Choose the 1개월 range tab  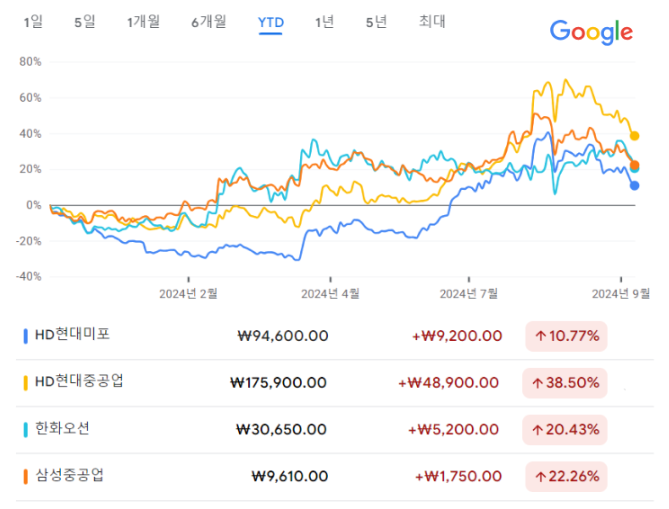[x=143, y=22]
